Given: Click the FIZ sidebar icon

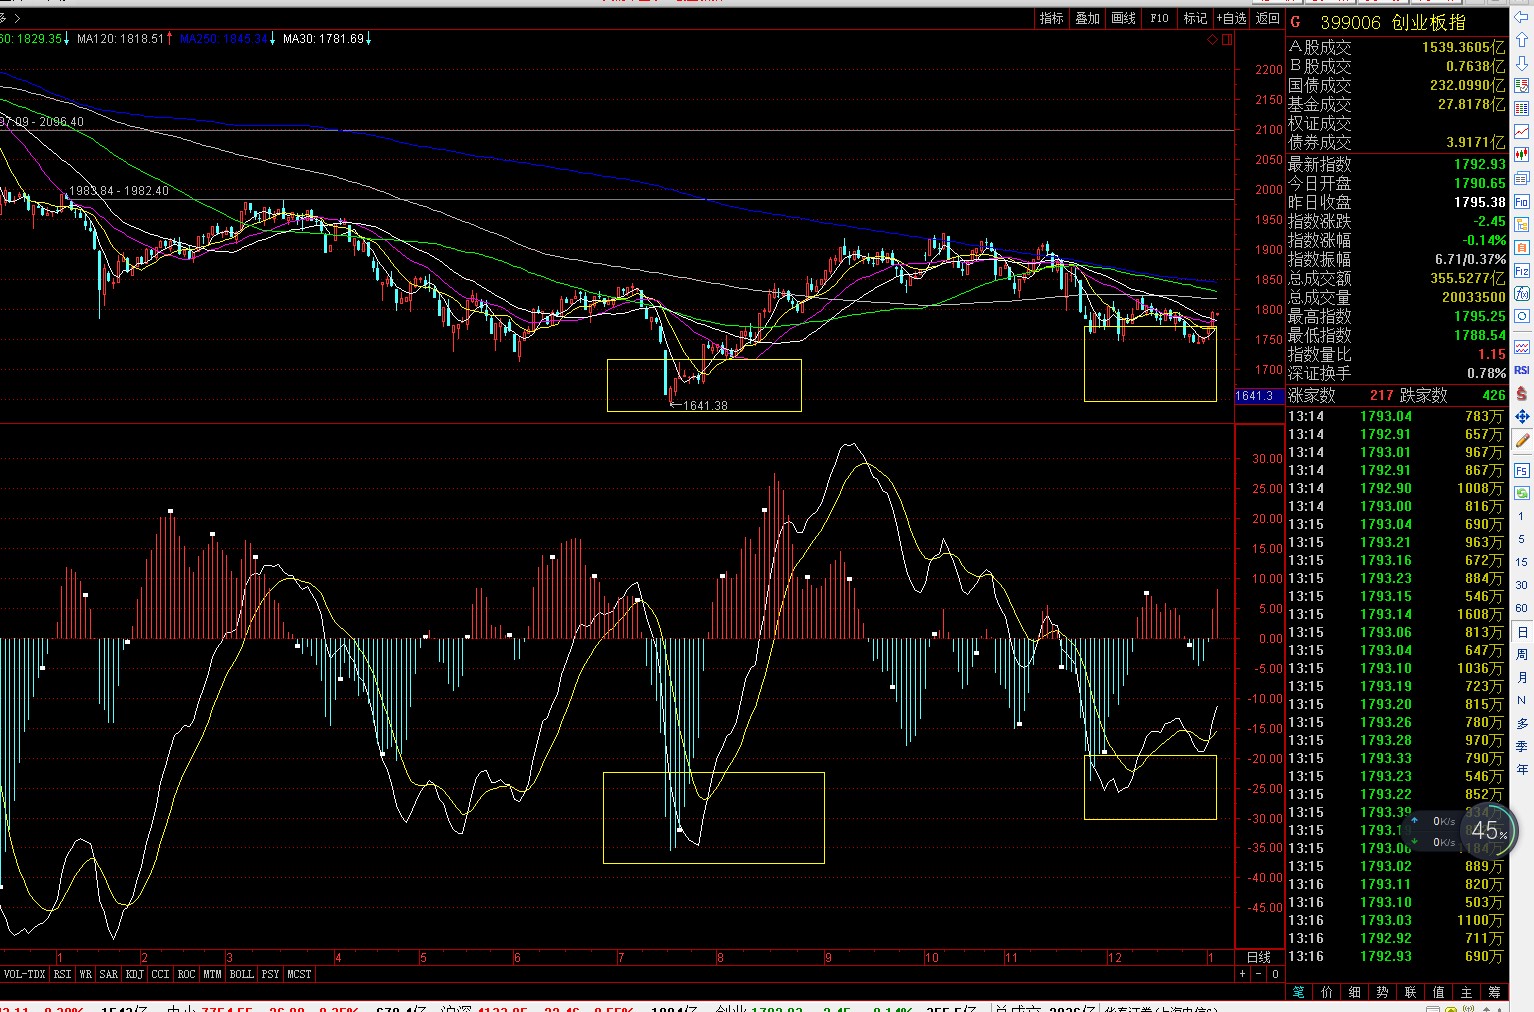Looking at the screenshot, I should coord(1521,270).
